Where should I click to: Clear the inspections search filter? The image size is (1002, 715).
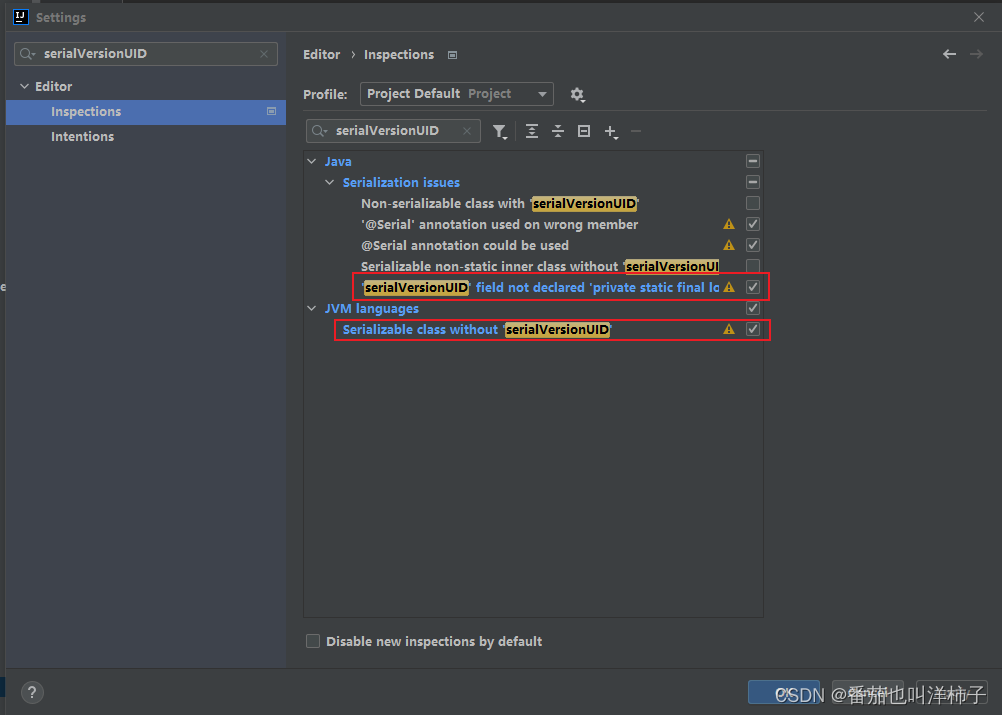click(467, 131)
